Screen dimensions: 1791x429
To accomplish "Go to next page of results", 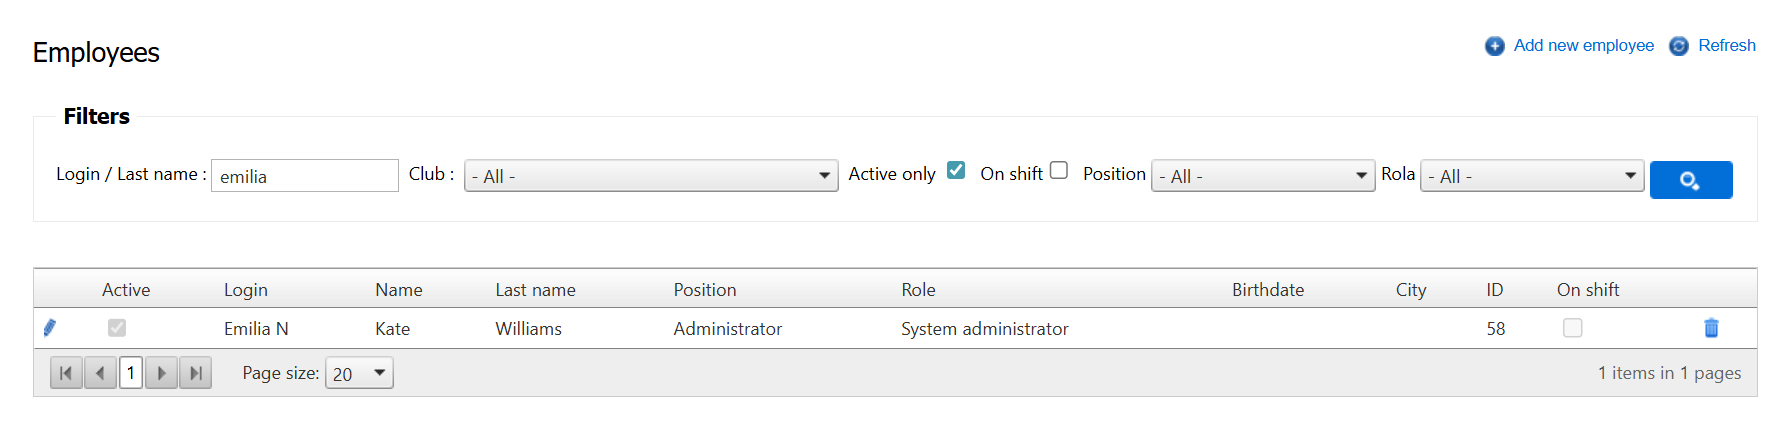I will (x=162, y=373).
